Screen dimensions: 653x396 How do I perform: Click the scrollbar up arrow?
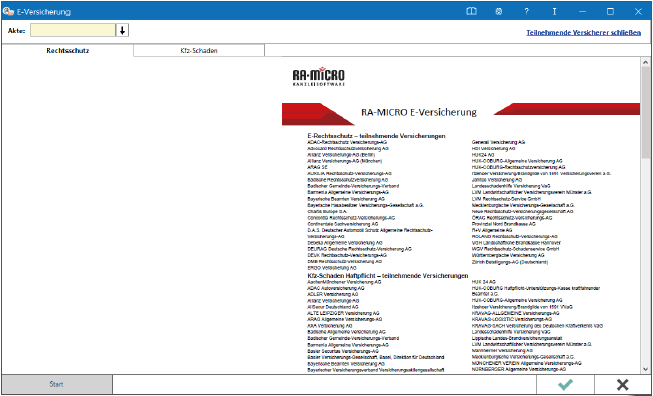pos(646,62)
